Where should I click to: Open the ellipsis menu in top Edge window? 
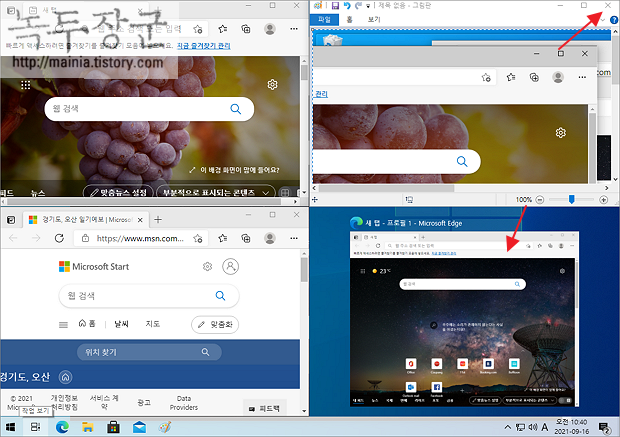[x=294, y=29]
